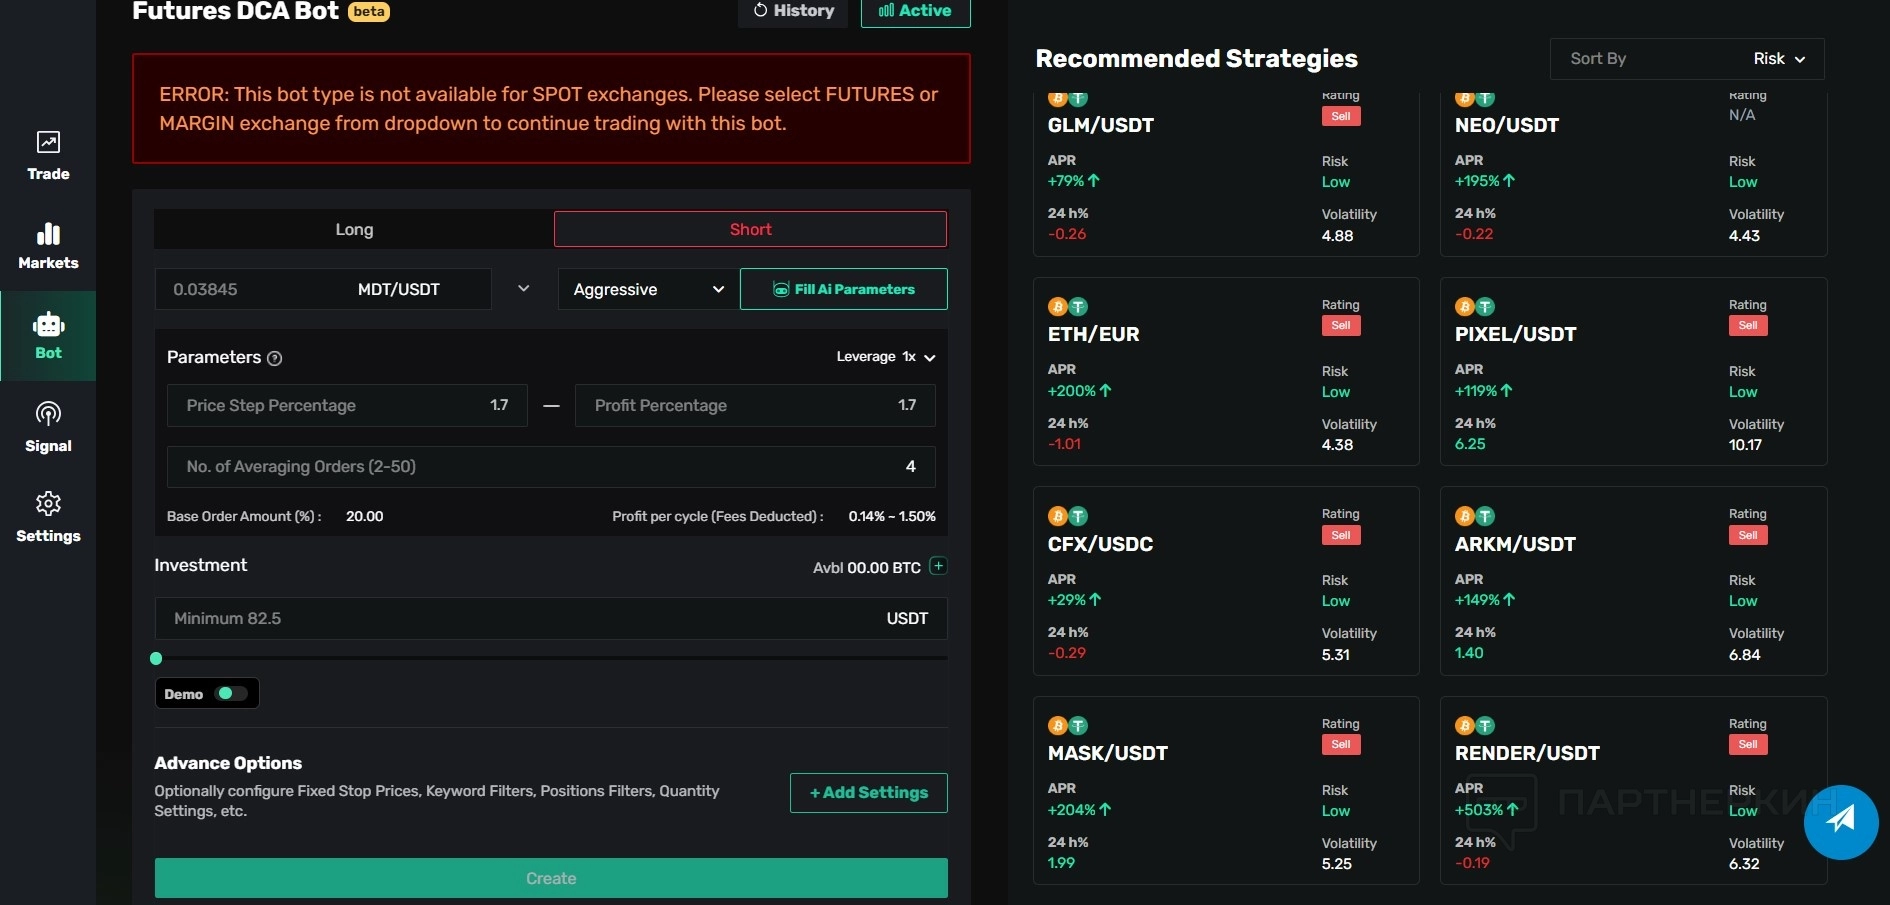Expand the Leverage 1x dropdown
Screen dimensions: 1890x905
[885, 357]
